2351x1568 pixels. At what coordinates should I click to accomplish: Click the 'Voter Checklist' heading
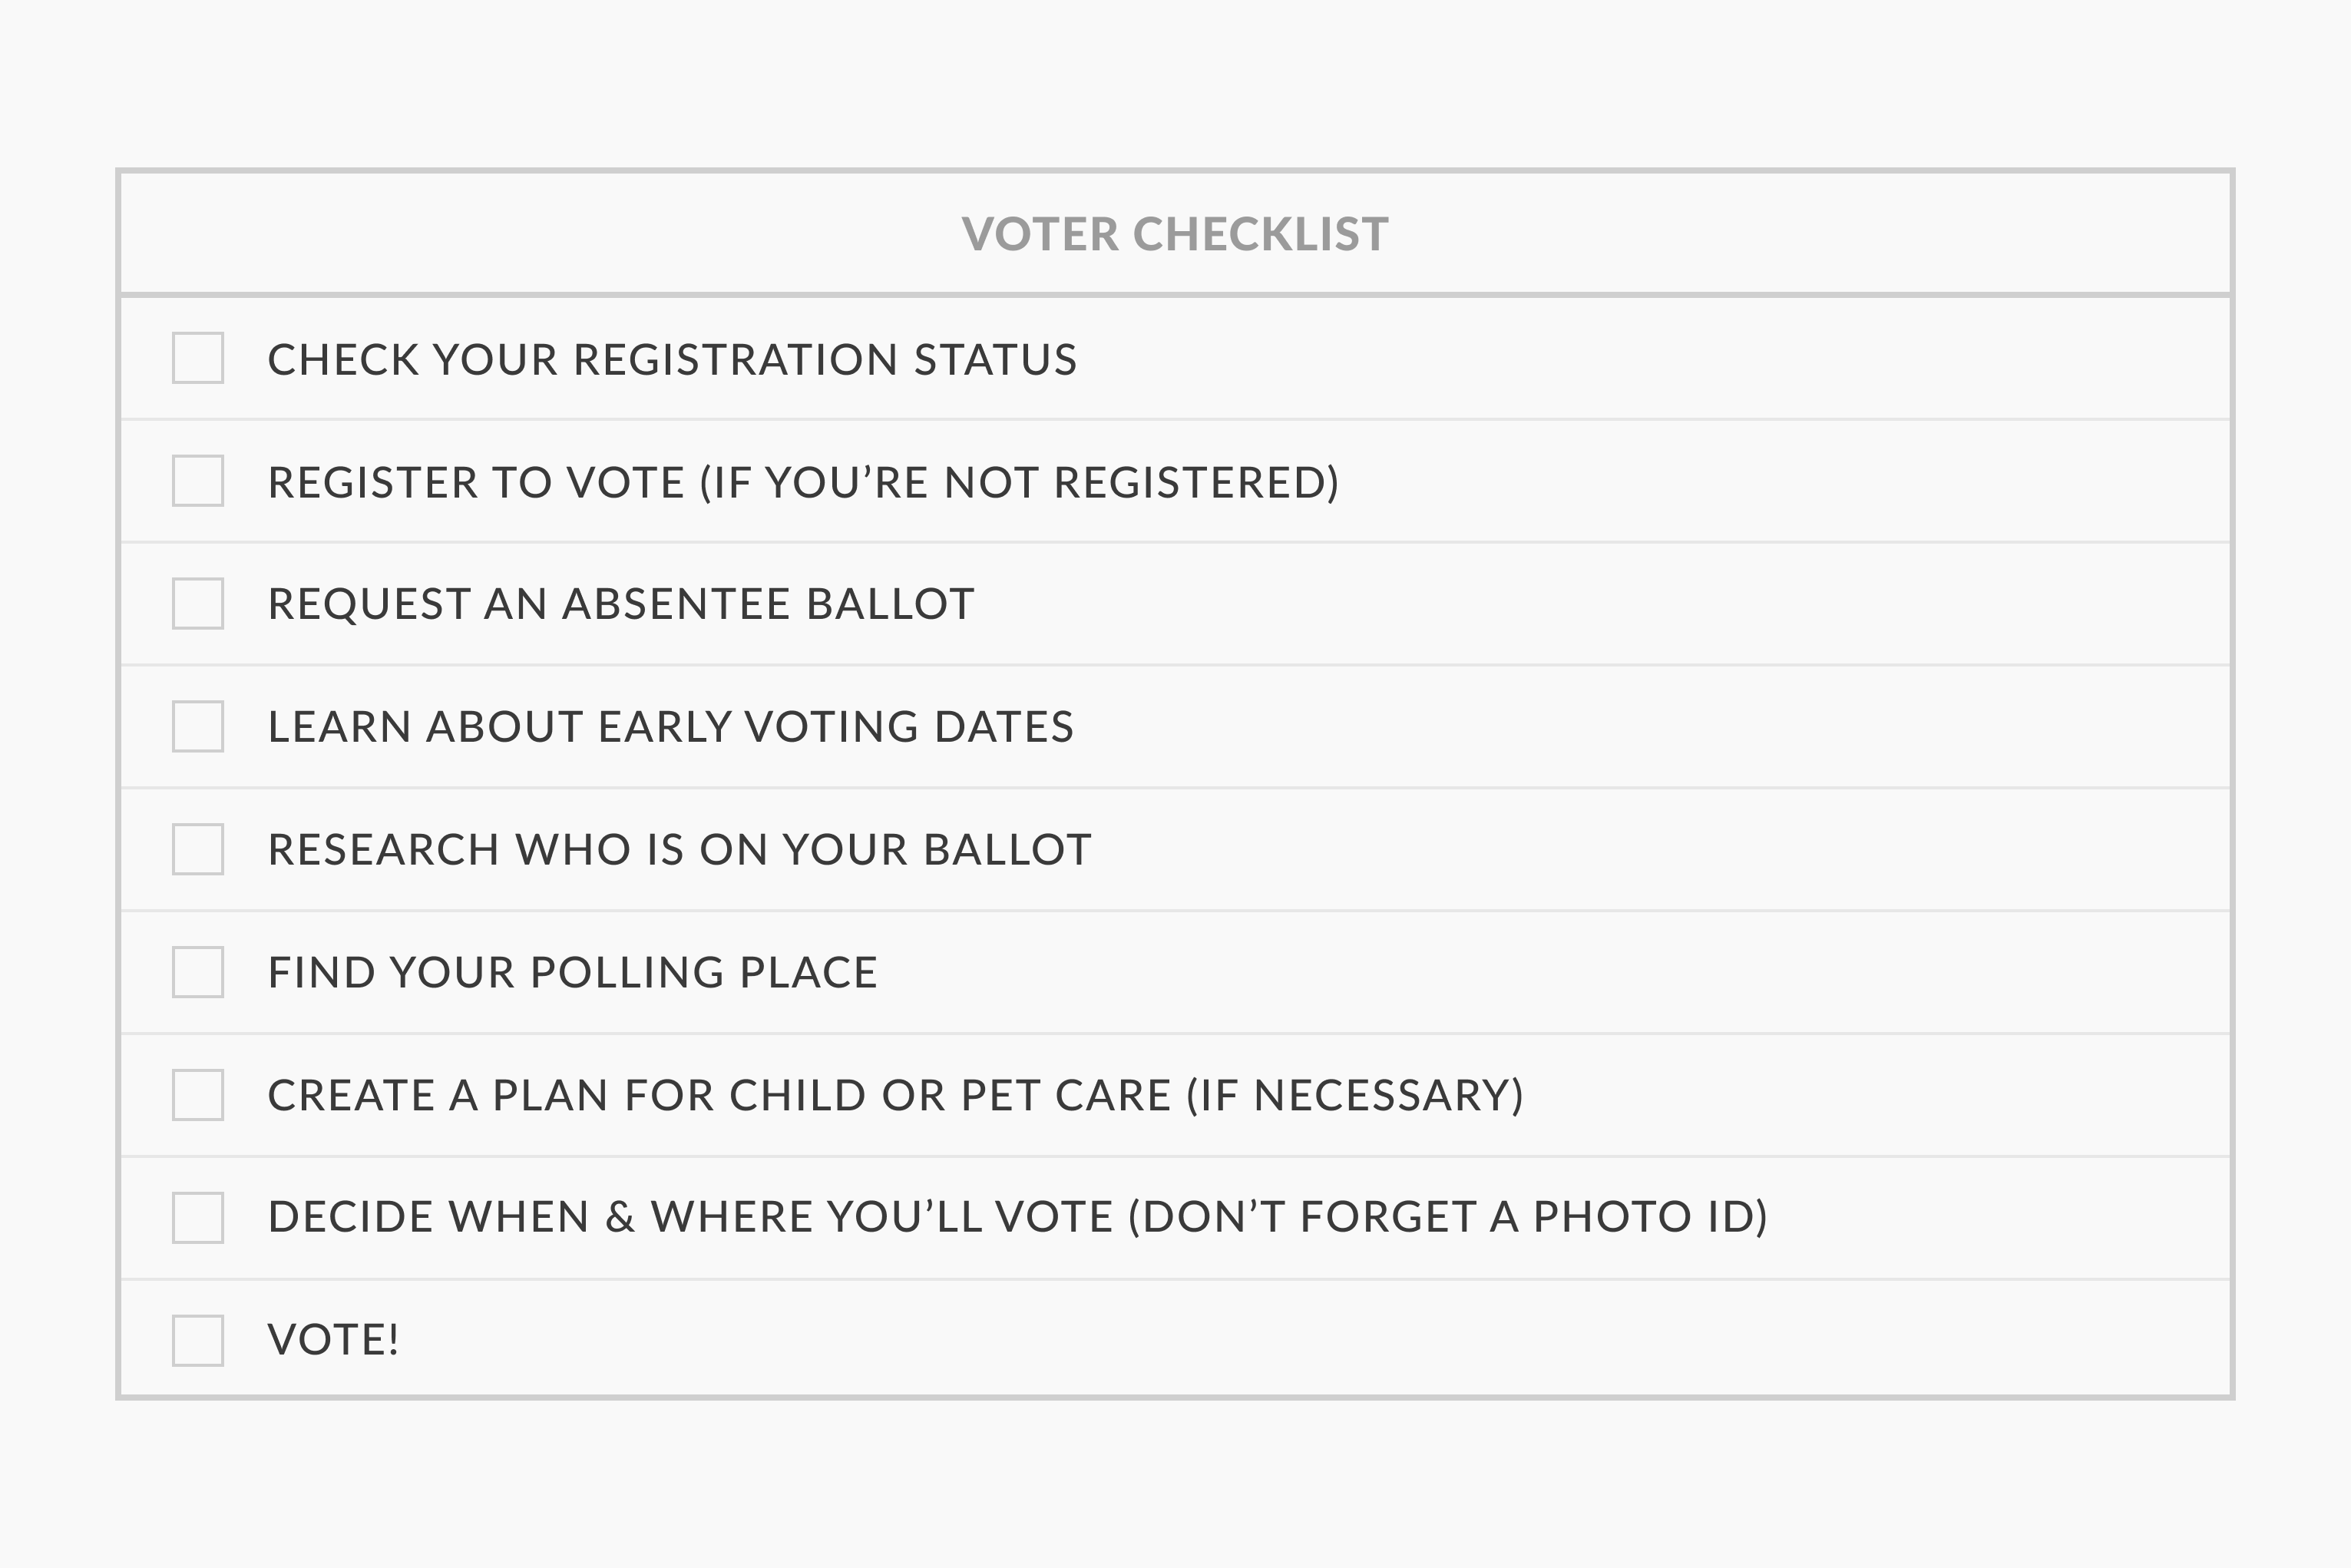click(x=1175, y=234)
